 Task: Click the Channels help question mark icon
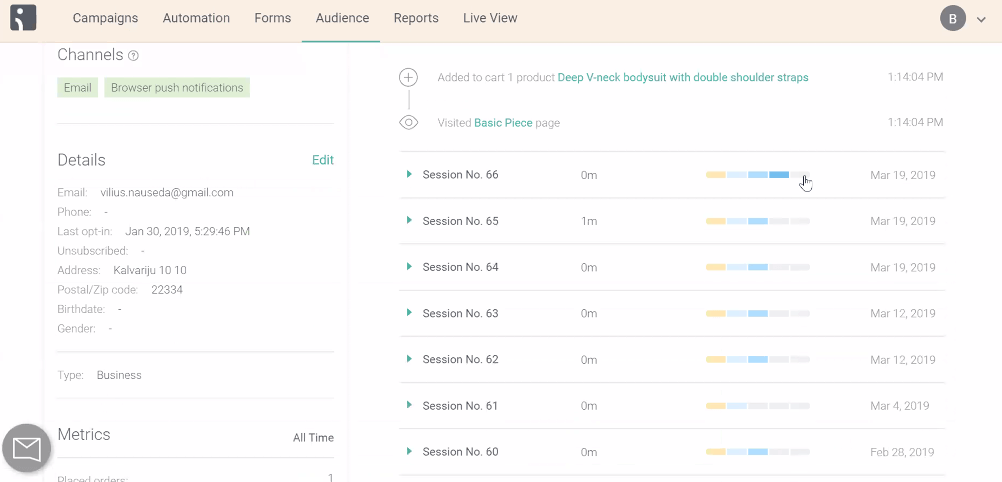click(x=134, y=56)
